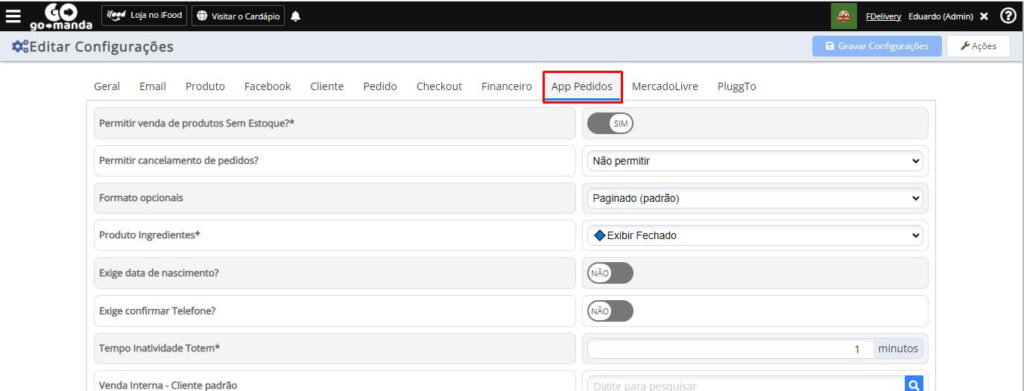Open the hamburger main menu
The height and width of the screenshot is (391, 1024).
click(x=13, y=16)
